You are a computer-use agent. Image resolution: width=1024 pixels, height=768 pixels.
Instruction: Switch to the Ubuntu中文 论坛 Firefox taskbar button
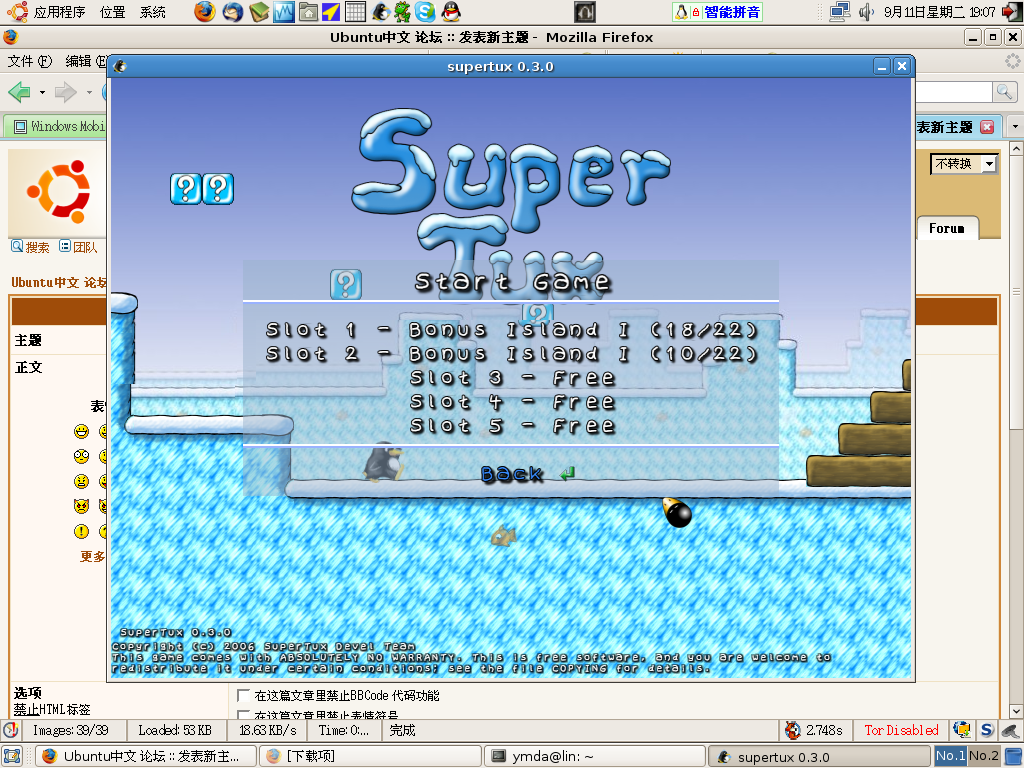click(145, 756)
